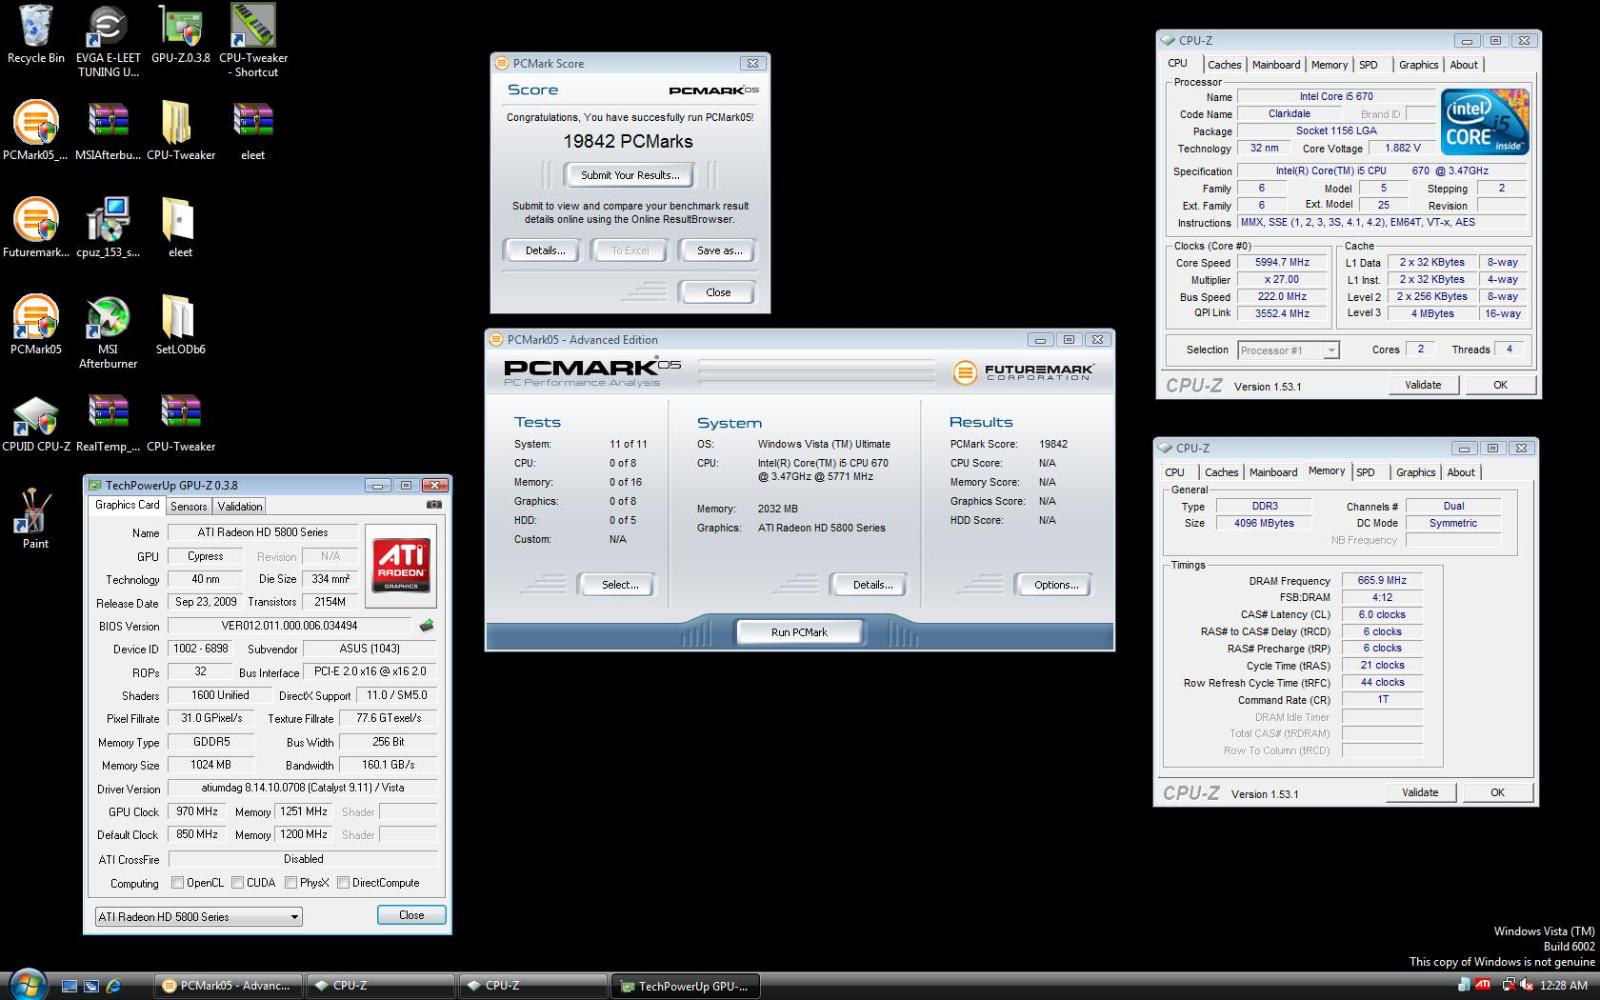Click Validate in the top CPU-Z window
Image resolution: width=1600 pixels, height=1000 pixels.
pyautogui.click(x=1423, y=385)
